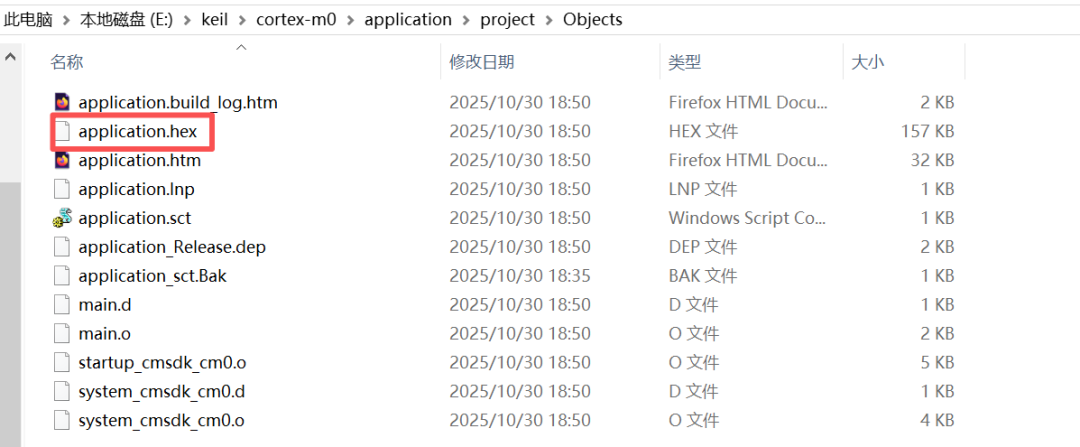Image resolution: width=1080 pixels, height=447 pixels.
Task: Click the Firefox icon beside application.build_log.htm
Action: coord(62,102)
